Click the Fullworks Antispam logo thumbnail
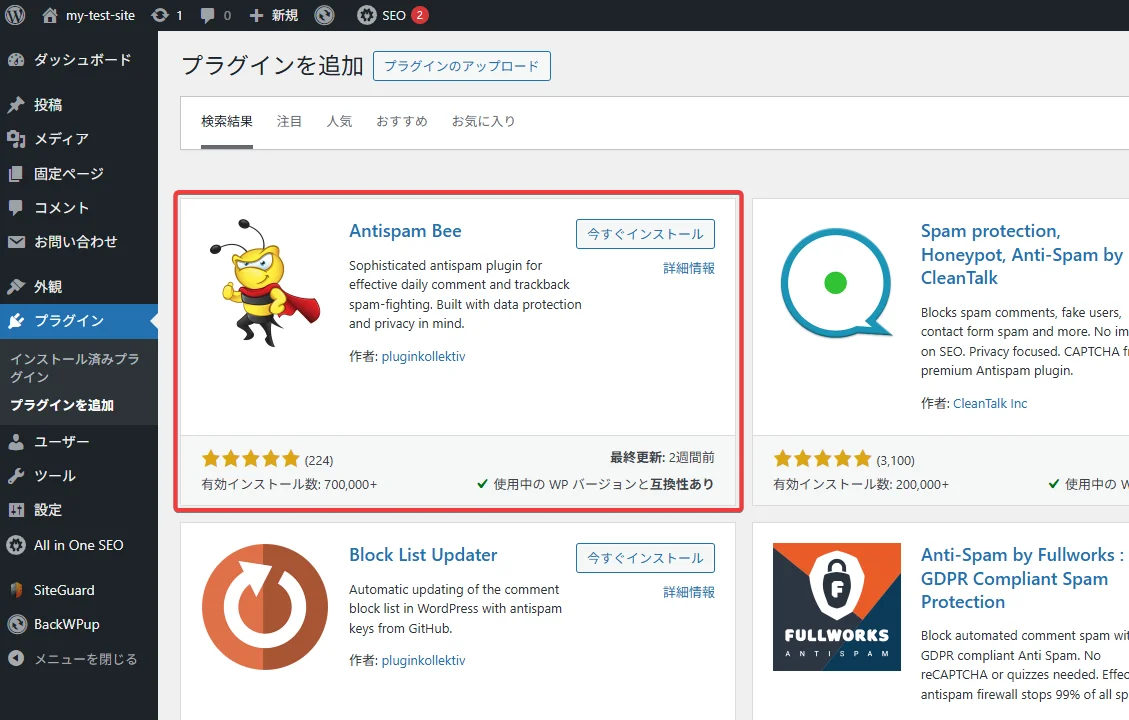Viewport: 1129px width, 720px height. click(x=837, y=607)
